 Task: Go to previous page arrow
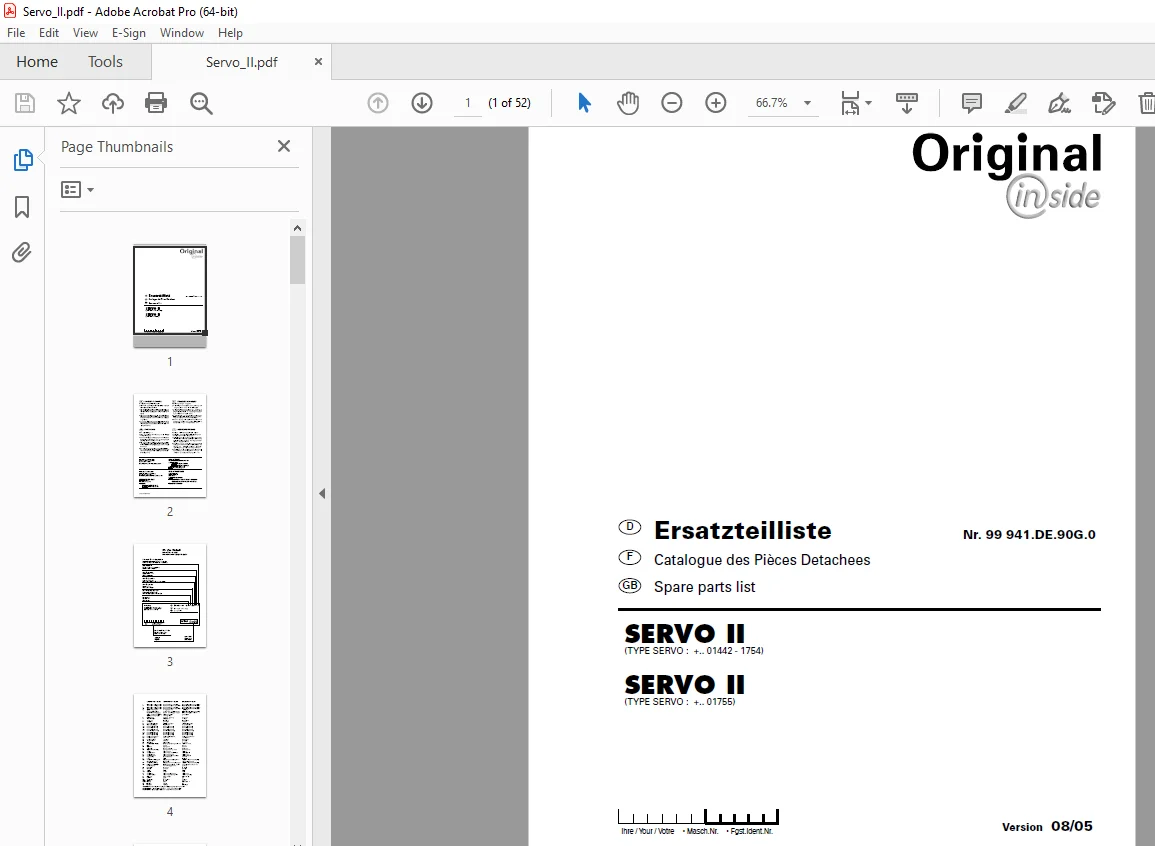click(378, 103)
